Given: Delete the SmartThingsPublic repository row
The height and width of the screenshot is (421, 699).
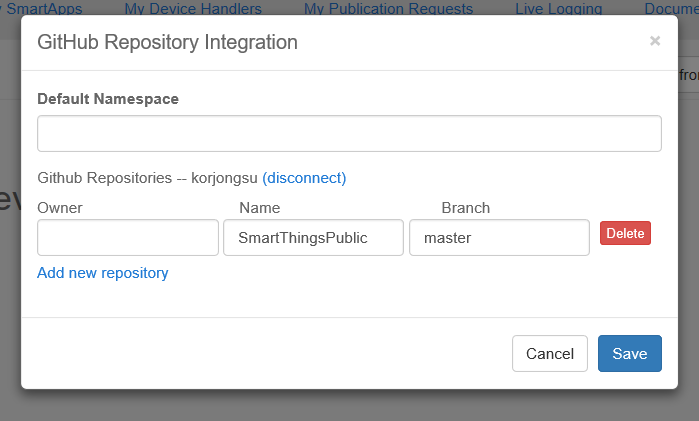Looking at the screenshot, I should tap(625, 233).
